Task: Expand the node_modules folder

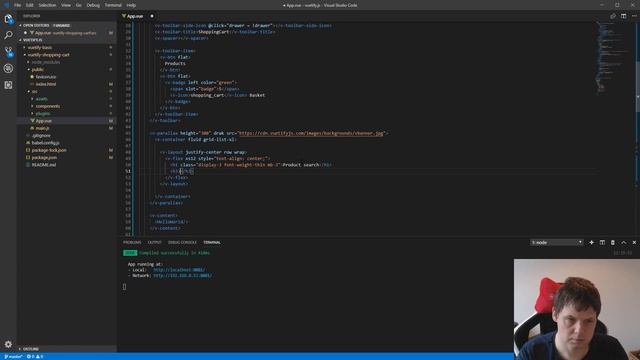Action: [x=46, y=62]
